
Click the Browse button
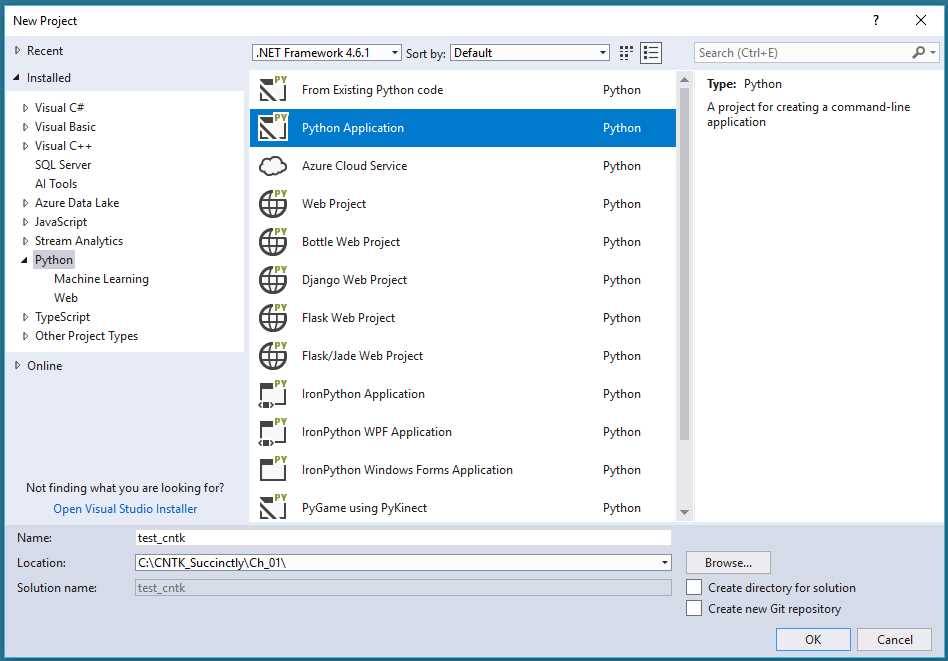[726, 562]
